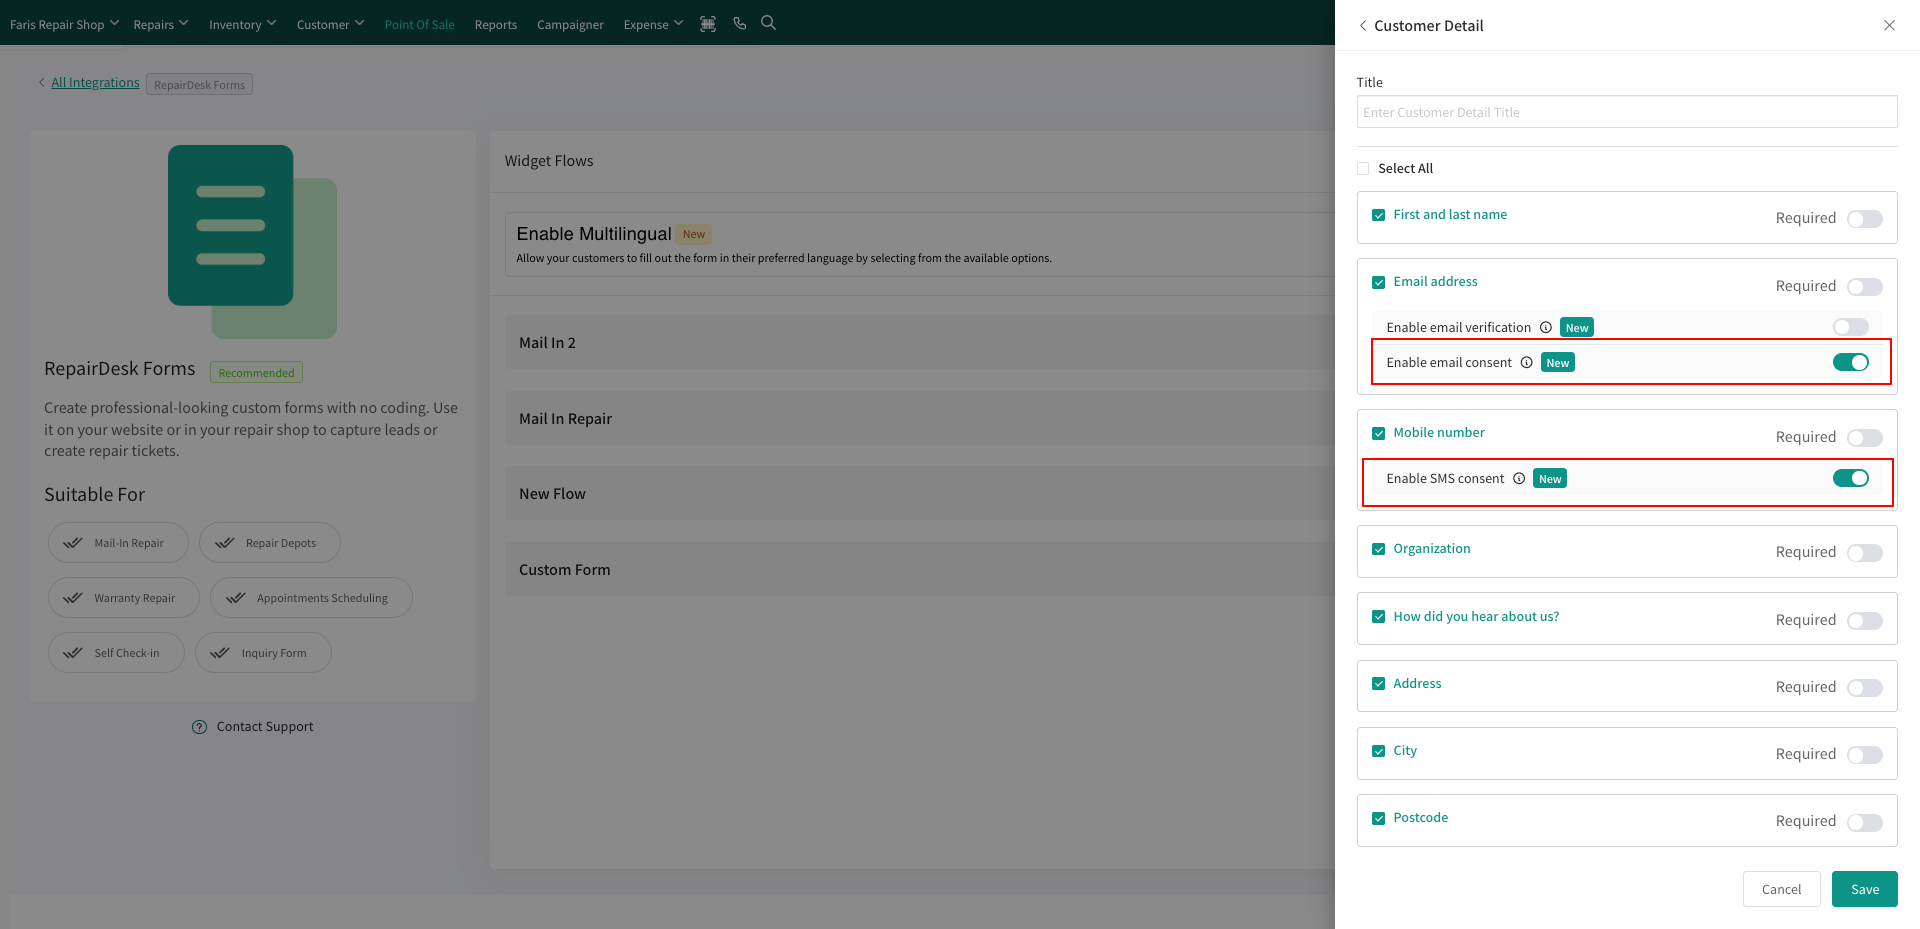Toggle Required for How did you hear
The image size is (1920, 929).
[x=1865, y=621]
